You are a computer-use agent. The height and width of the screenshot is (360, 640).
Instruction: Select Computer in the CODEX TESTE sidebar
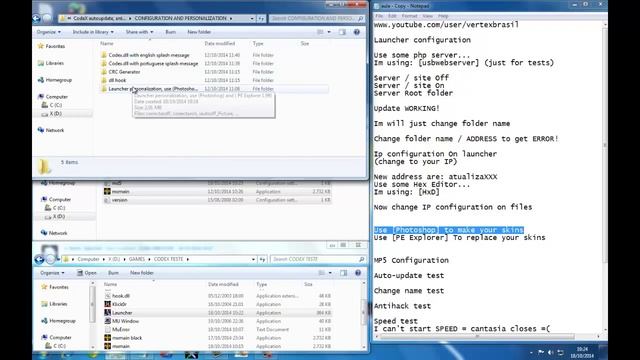pyautogui.click(x=56, y=338)
